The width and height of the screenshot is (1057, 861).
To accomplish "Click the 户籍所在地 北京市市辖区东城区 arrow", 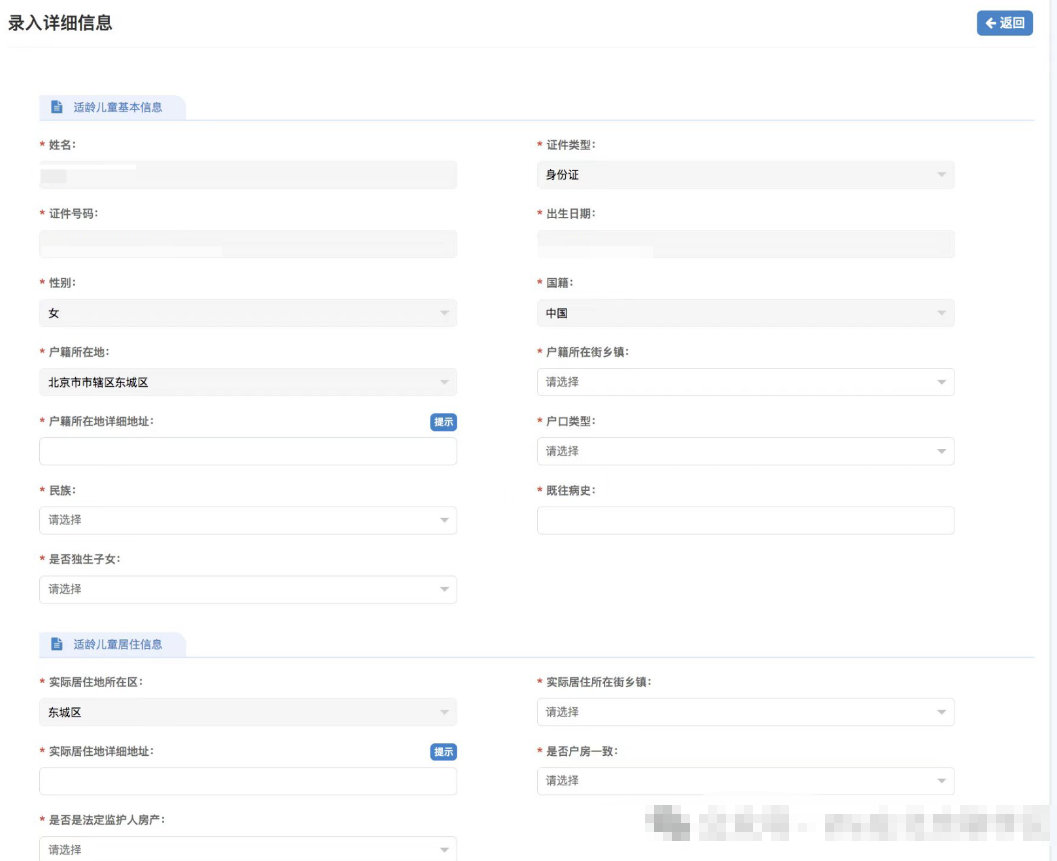I will [x=444, y=382].
